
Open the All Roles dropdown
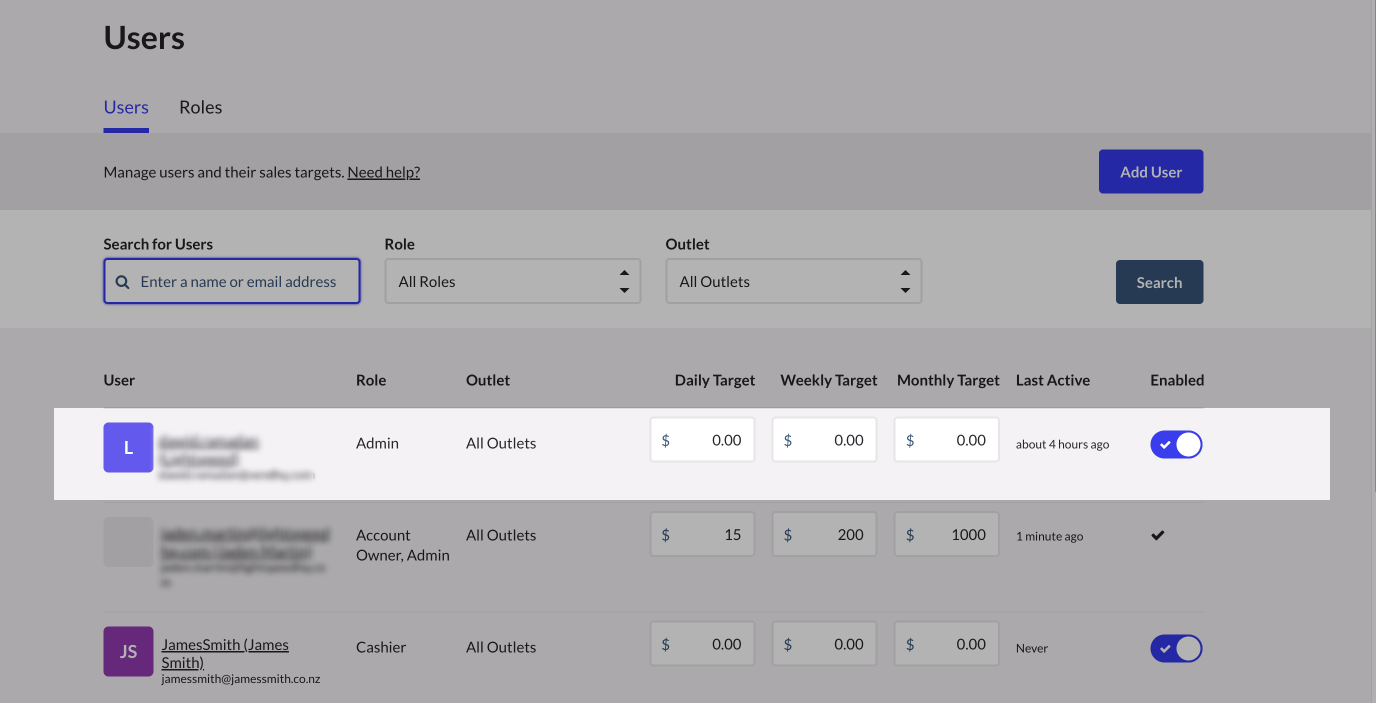[512, 282]
